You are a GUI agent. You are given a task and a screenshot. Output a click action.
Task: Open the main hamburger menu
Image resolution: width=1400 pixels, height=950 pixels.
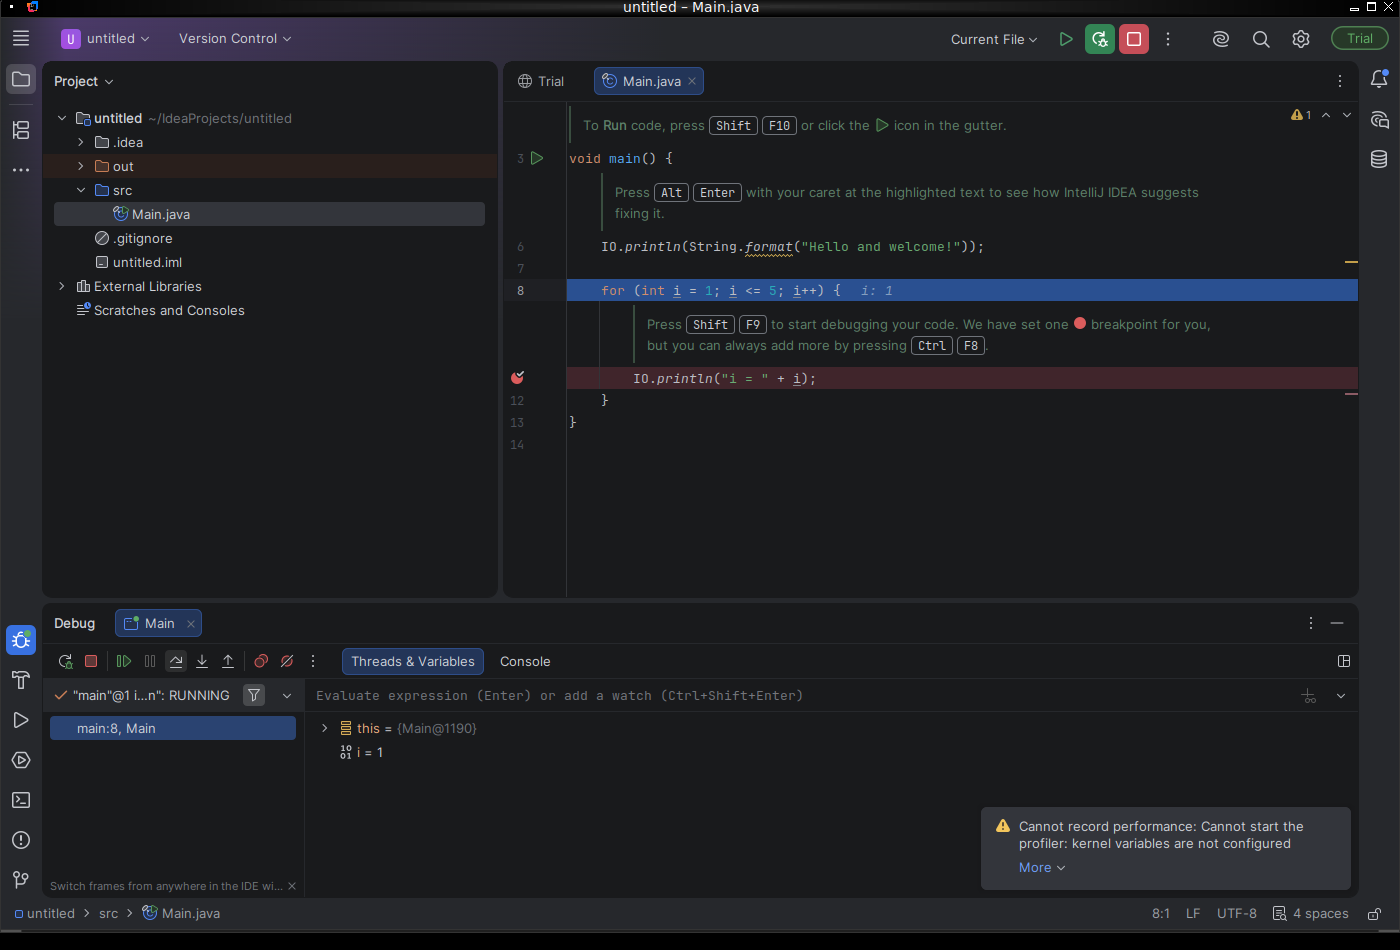pyautogui.click(x=21, y=38)
